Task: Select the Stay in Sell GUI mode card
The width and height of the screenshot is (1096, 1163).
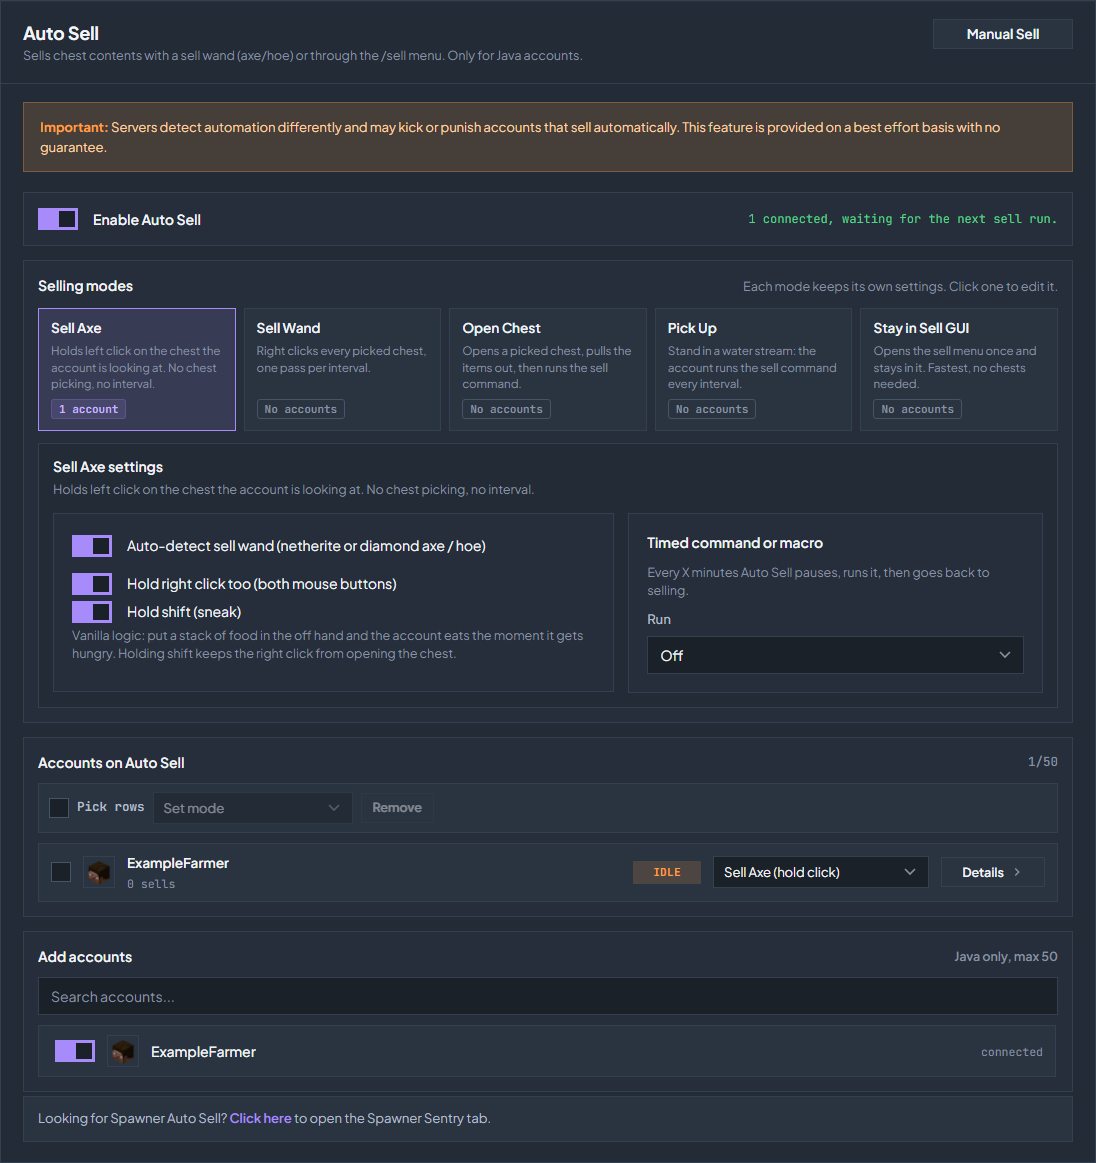Action: 959,369
